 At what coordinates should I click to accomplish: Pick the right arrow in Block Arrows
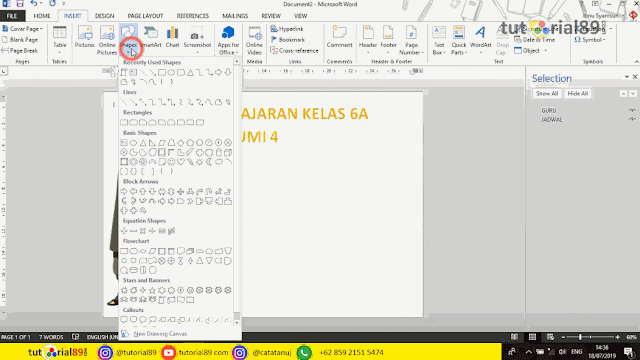coord(124,191)
